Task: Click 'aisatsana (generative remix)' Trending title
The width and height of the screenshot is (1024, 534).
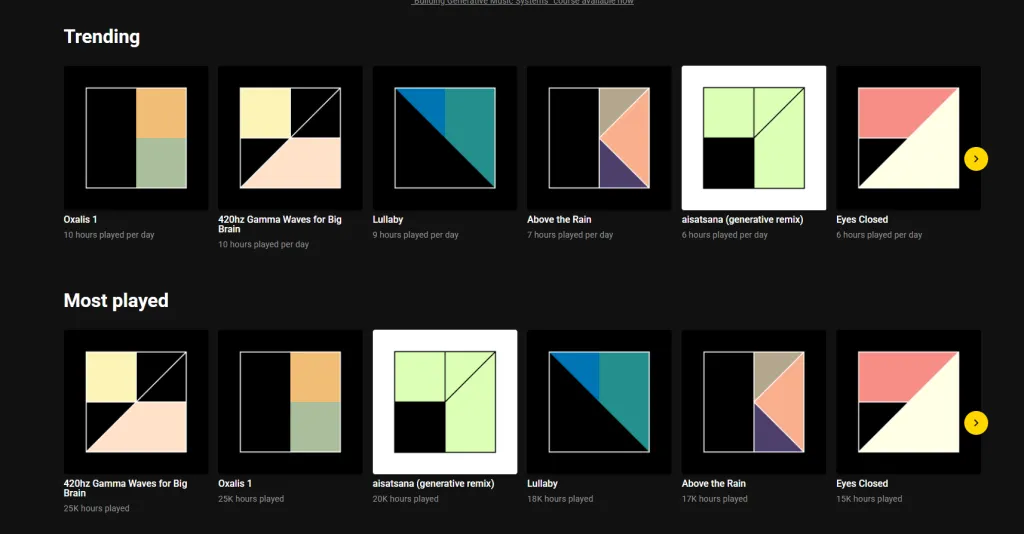Action: [x=743, y=219]
